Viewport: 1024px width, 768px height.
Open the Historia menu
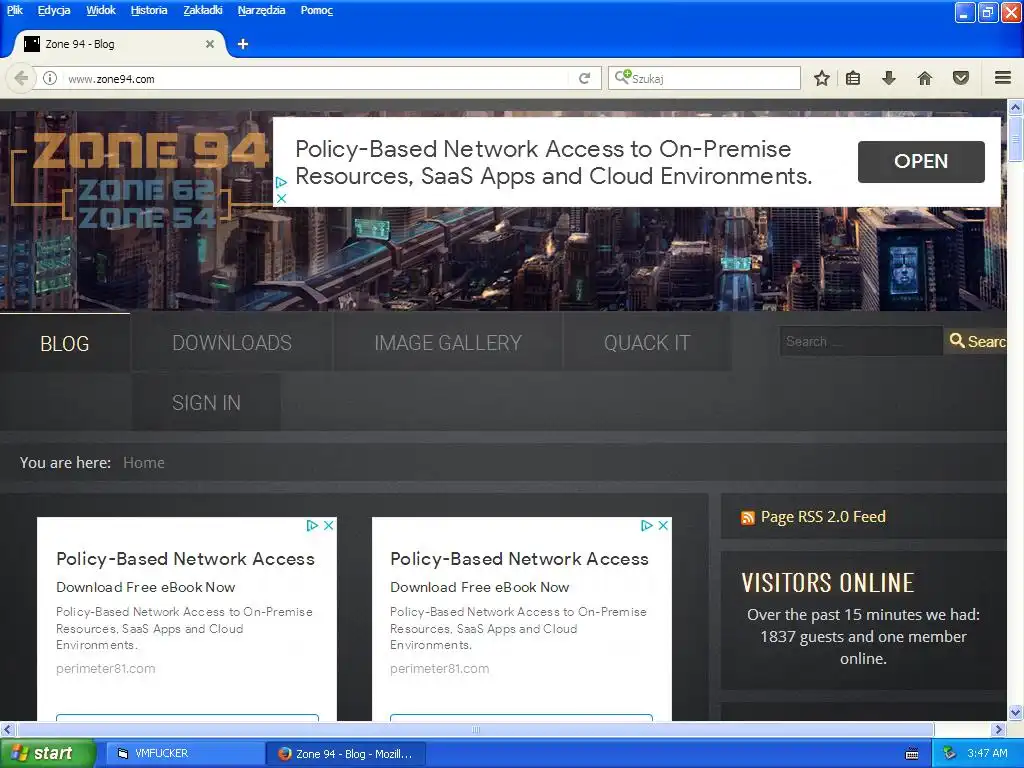pos(149,10)
